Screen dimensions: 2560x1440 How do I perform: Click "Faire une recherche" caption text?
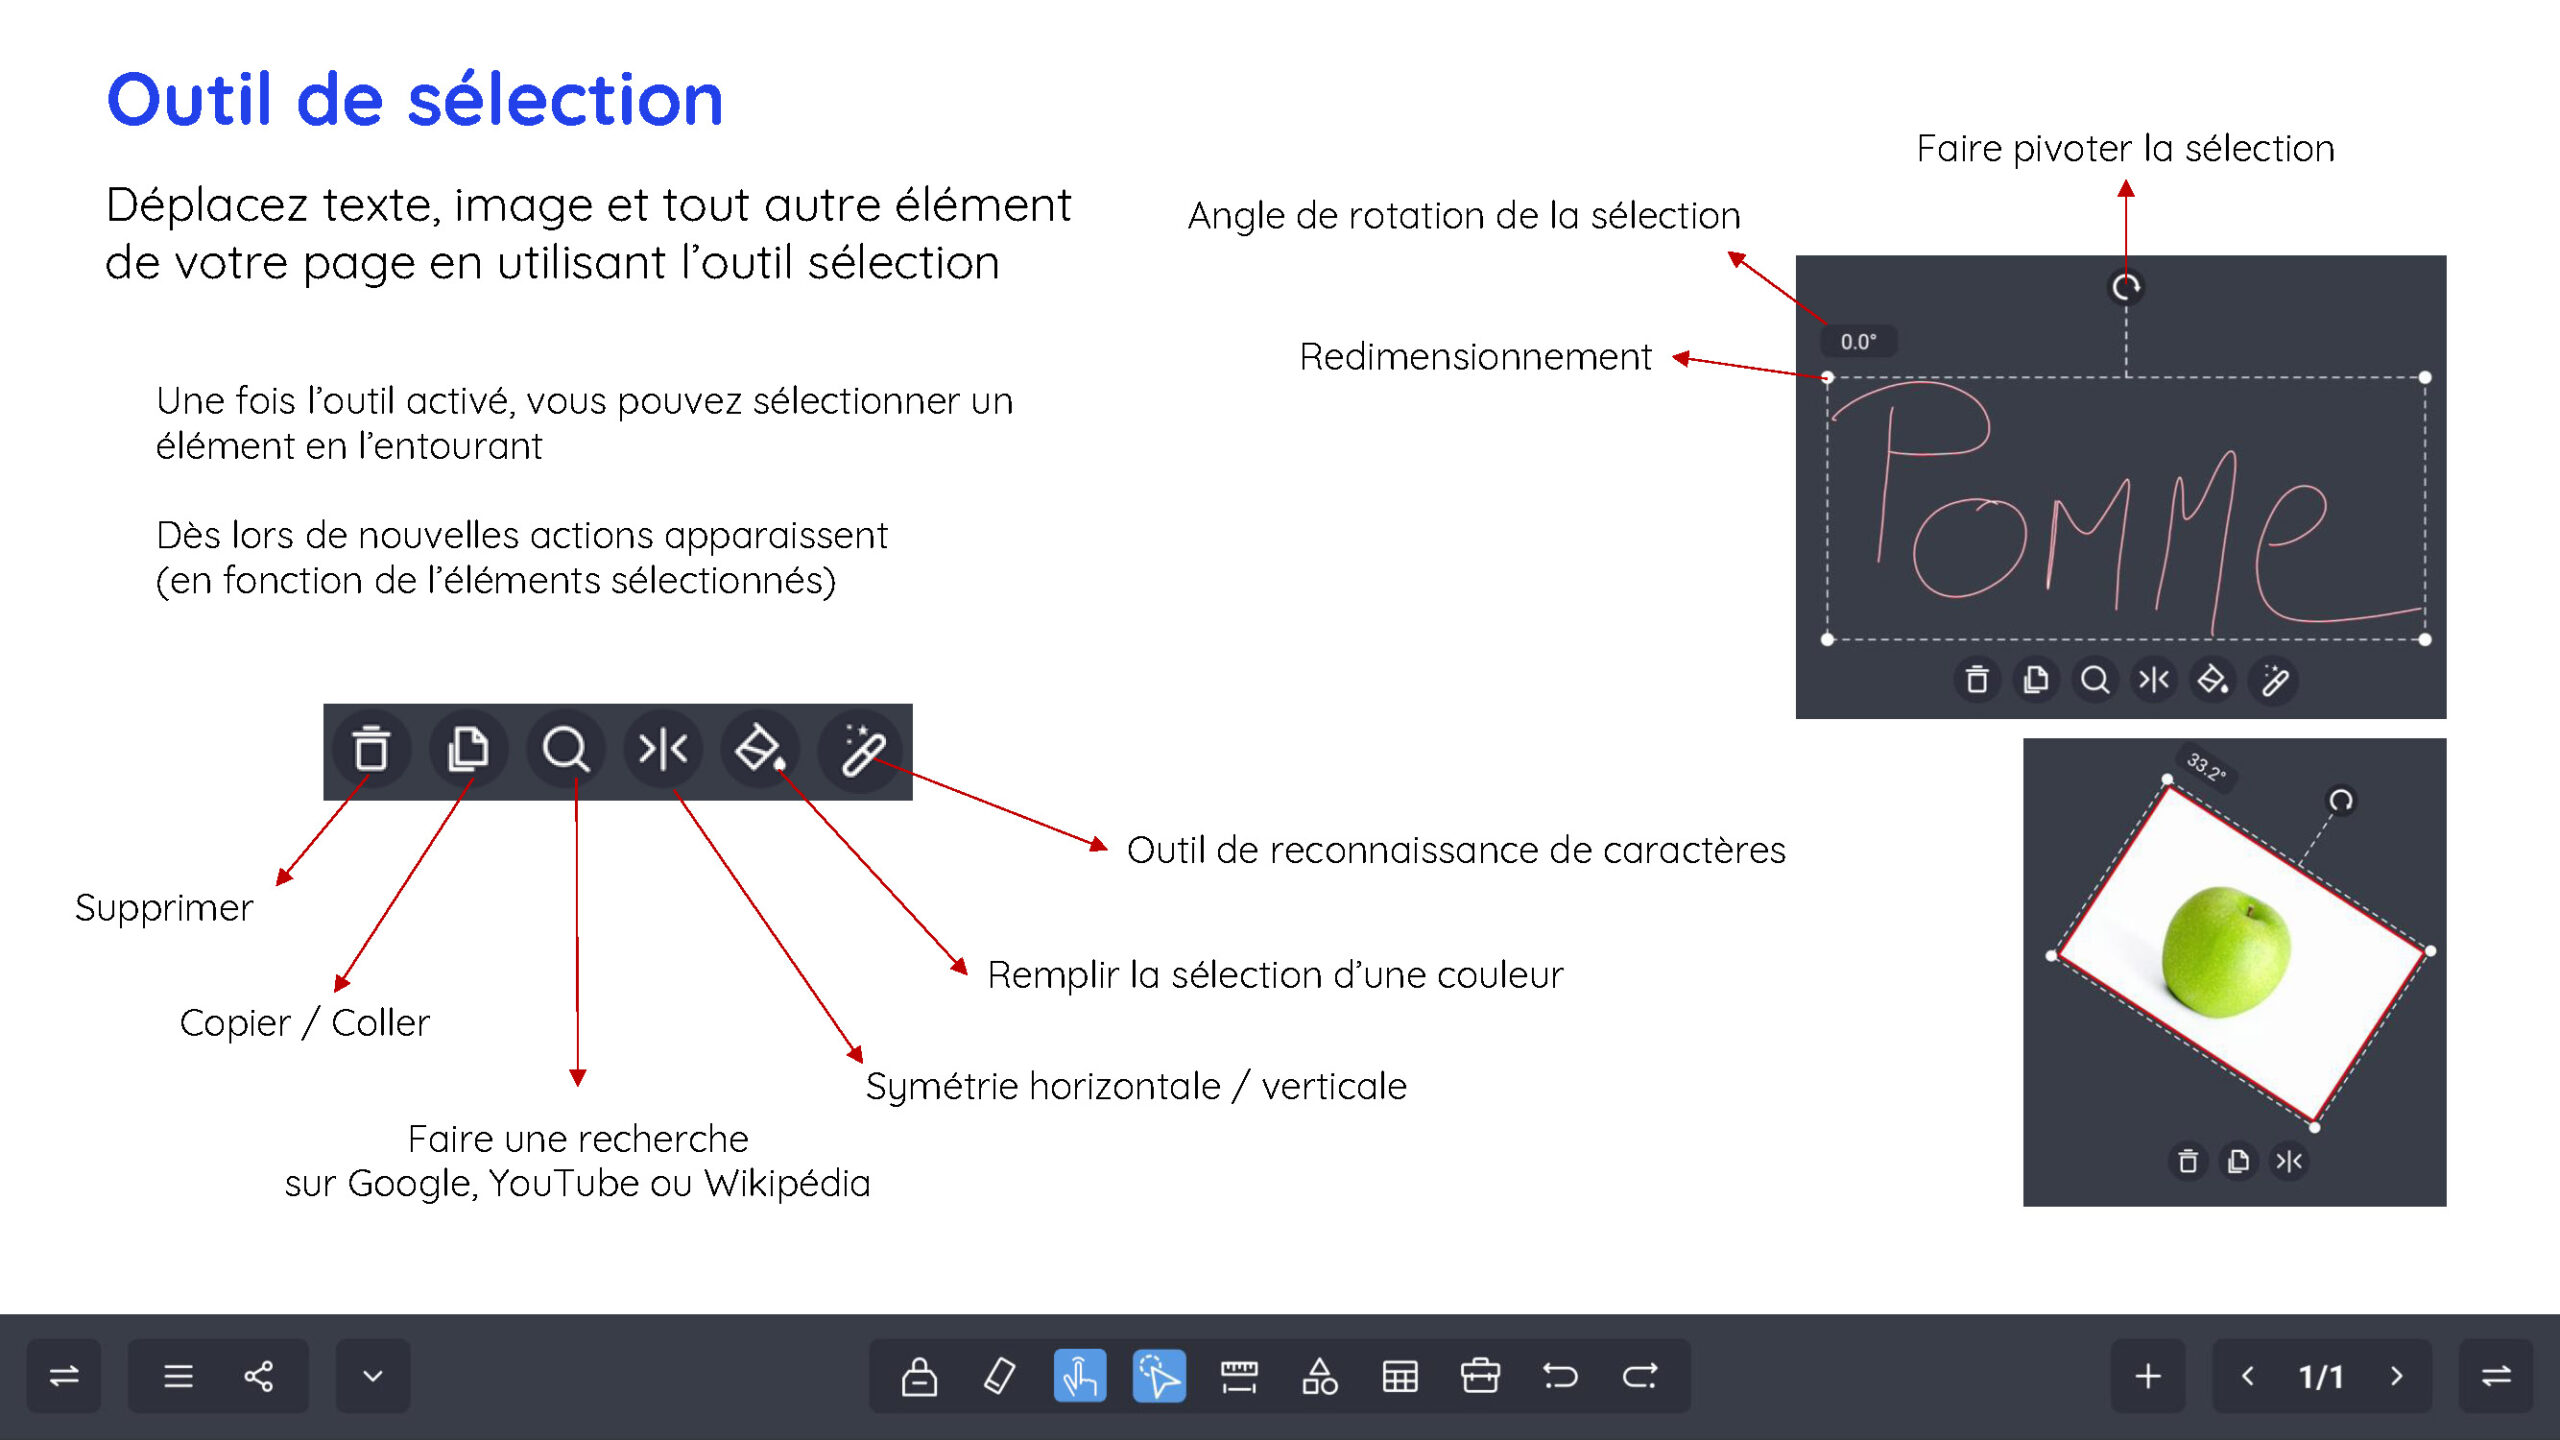tap(578, 1139)
